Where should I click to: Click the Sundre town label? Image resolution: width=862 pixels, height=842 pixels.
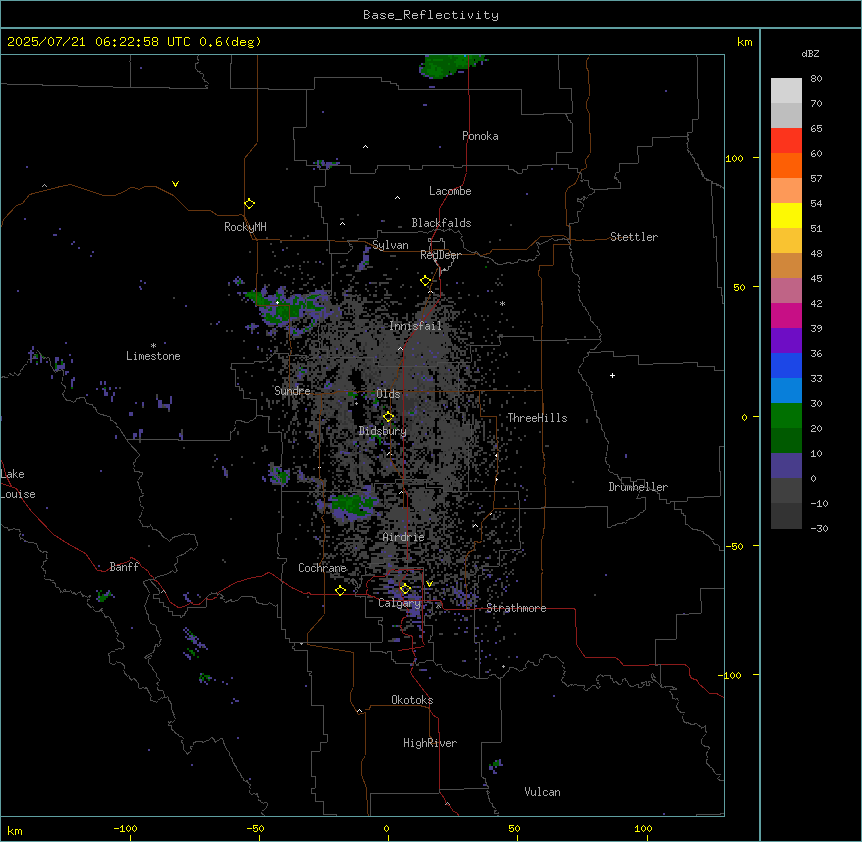[292, 391]
